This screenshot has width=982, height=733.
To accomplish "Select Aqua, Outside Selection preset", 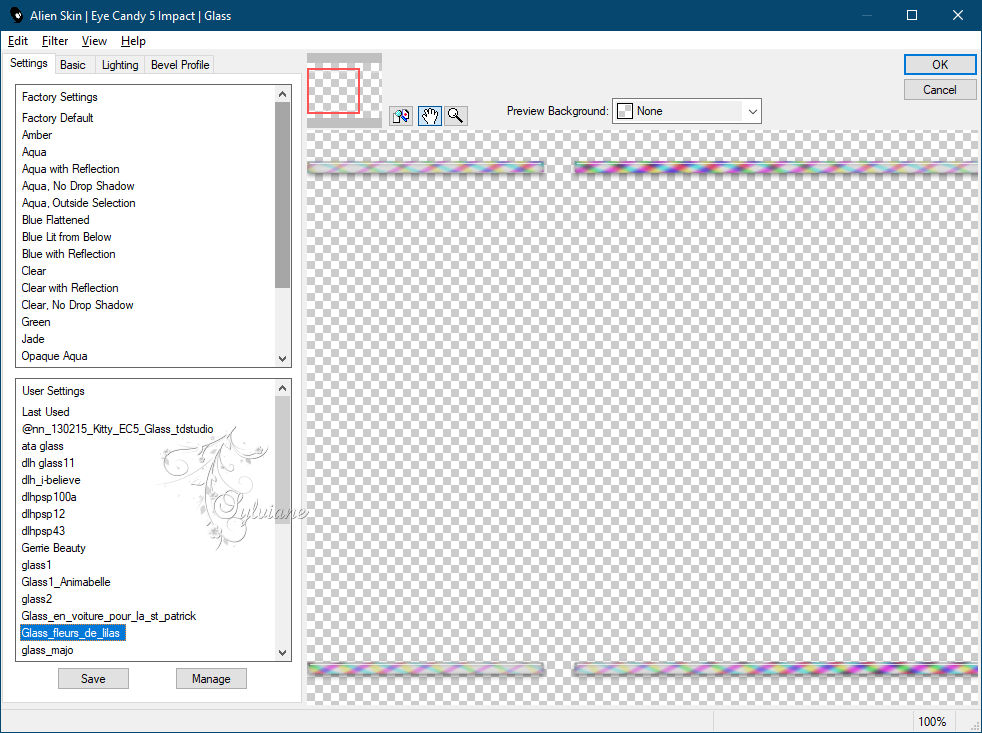I will click(78, 202).
